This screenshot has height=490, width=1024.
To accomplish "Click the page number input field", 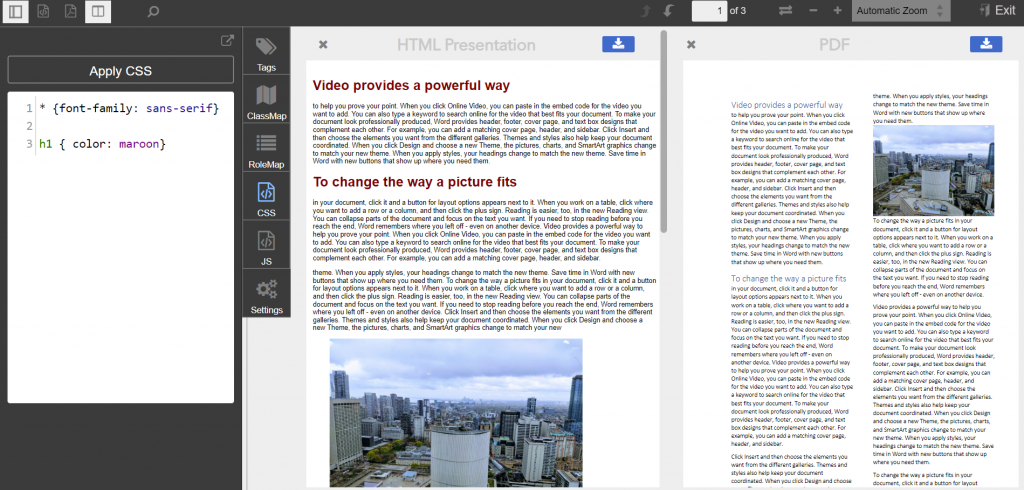I will coord(709,10).
